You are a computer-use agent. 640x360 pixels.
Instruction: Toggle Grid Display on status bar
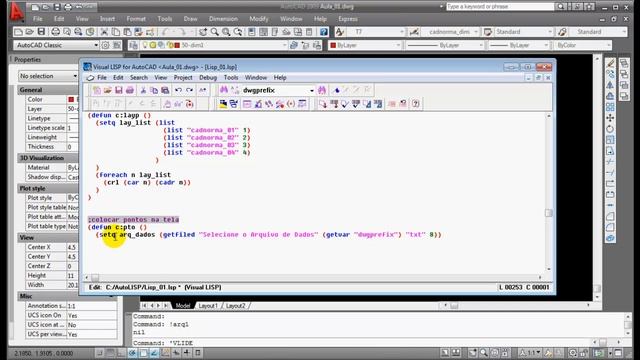click(x=111, y=353)
